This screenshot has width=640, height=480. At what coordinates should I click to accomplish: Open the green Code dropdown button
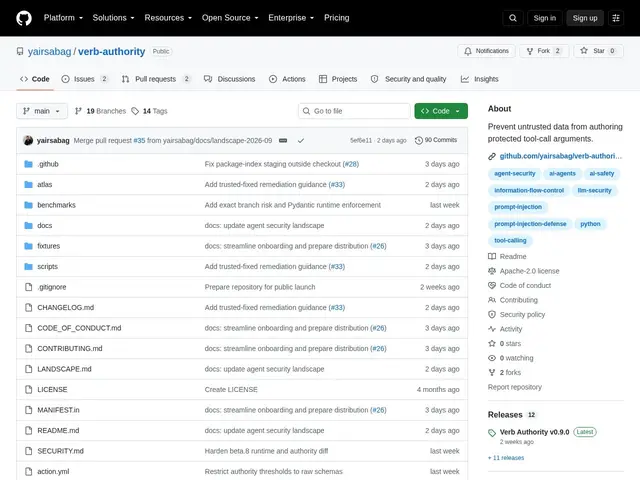[441, 111]
